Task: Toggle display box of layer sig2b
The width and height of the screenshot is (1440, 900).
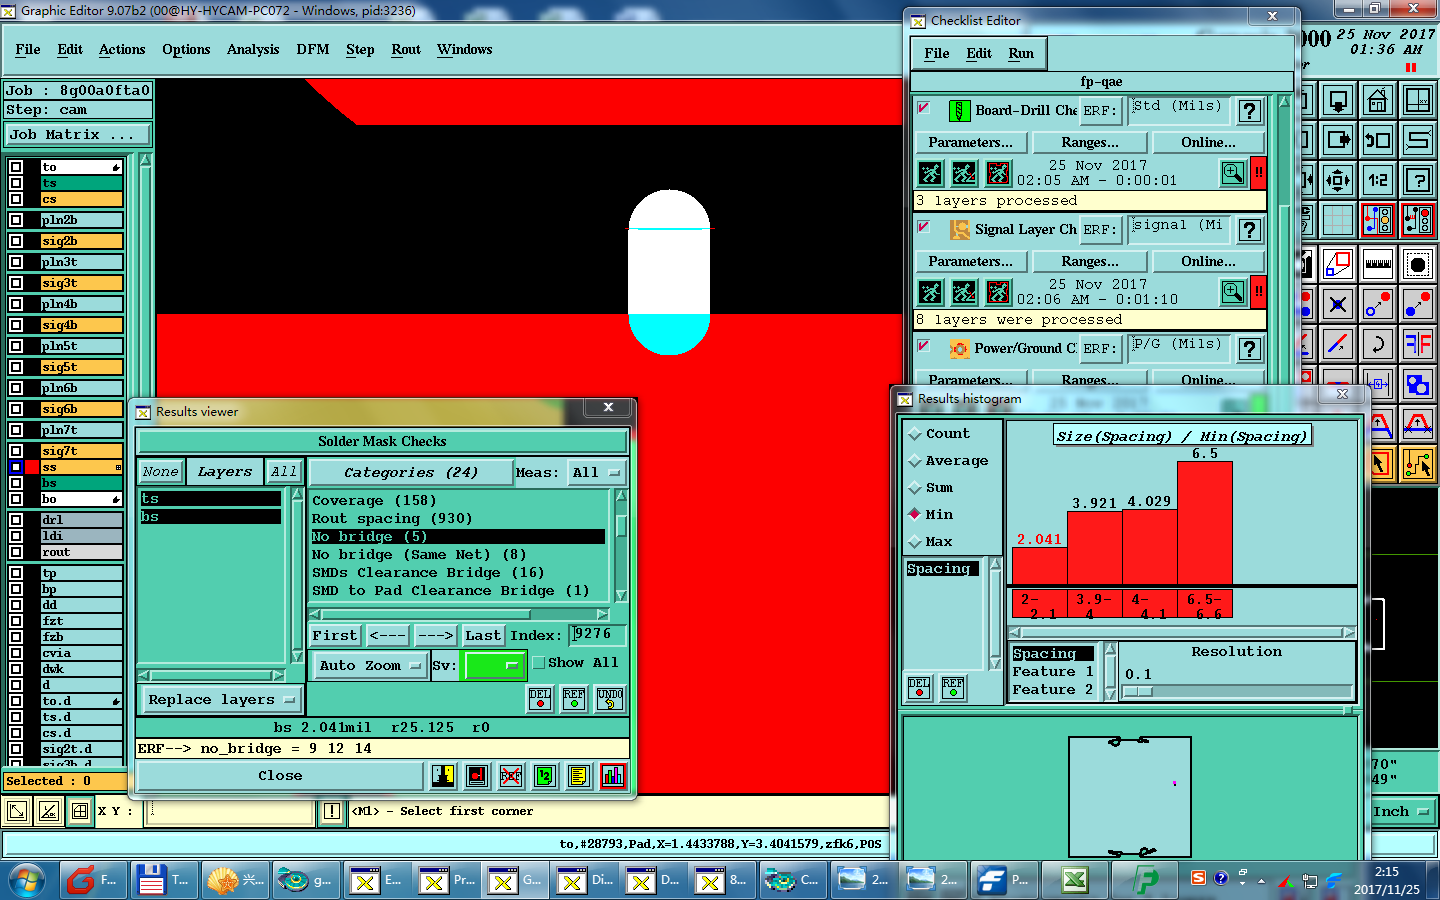Action: [16, 241]
